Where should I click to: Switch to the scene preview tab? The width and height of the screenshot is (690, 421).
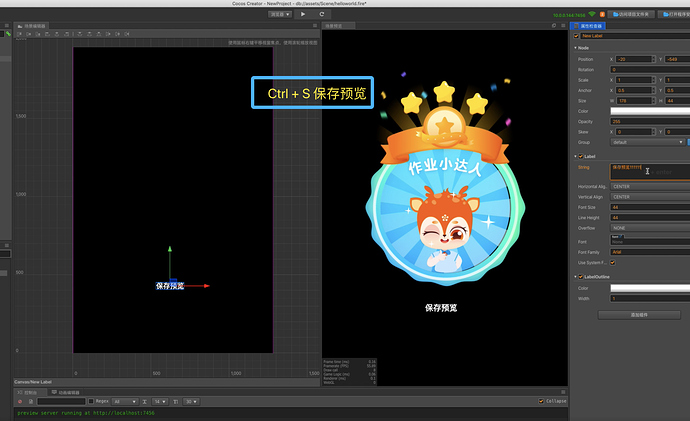coord(338,26)
